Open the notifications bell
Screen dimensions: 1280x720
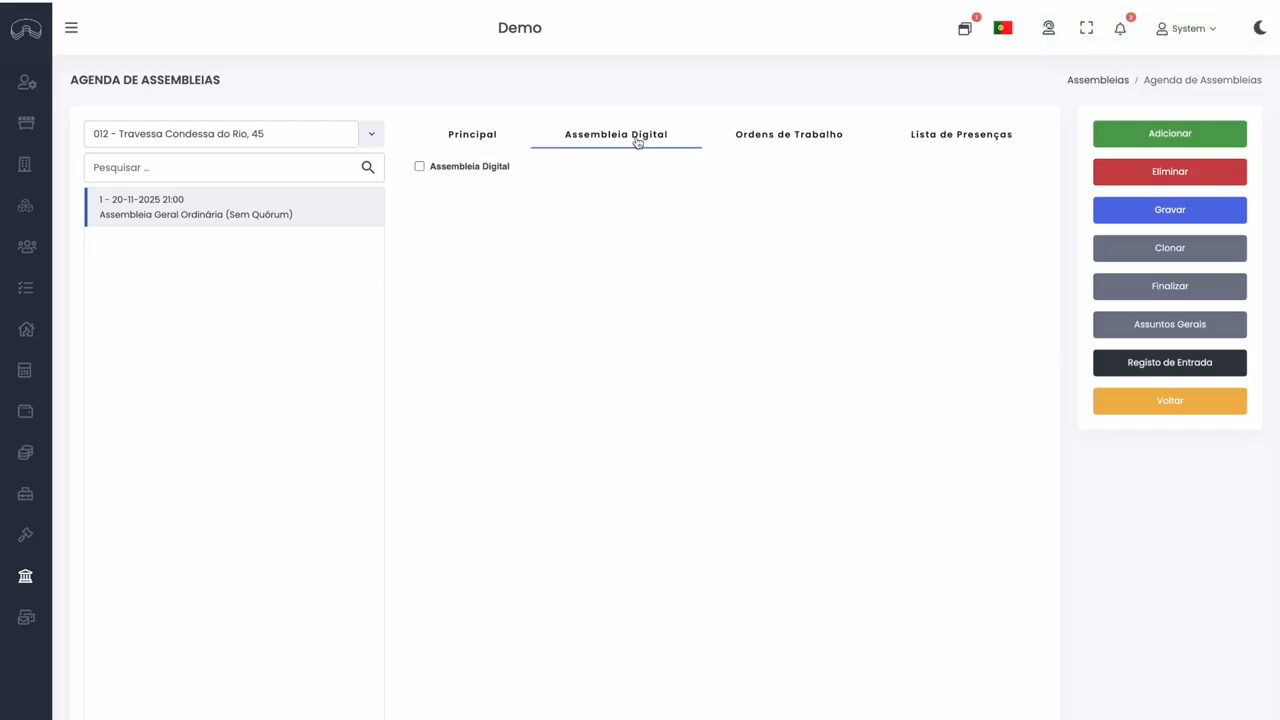(1120, 29)
